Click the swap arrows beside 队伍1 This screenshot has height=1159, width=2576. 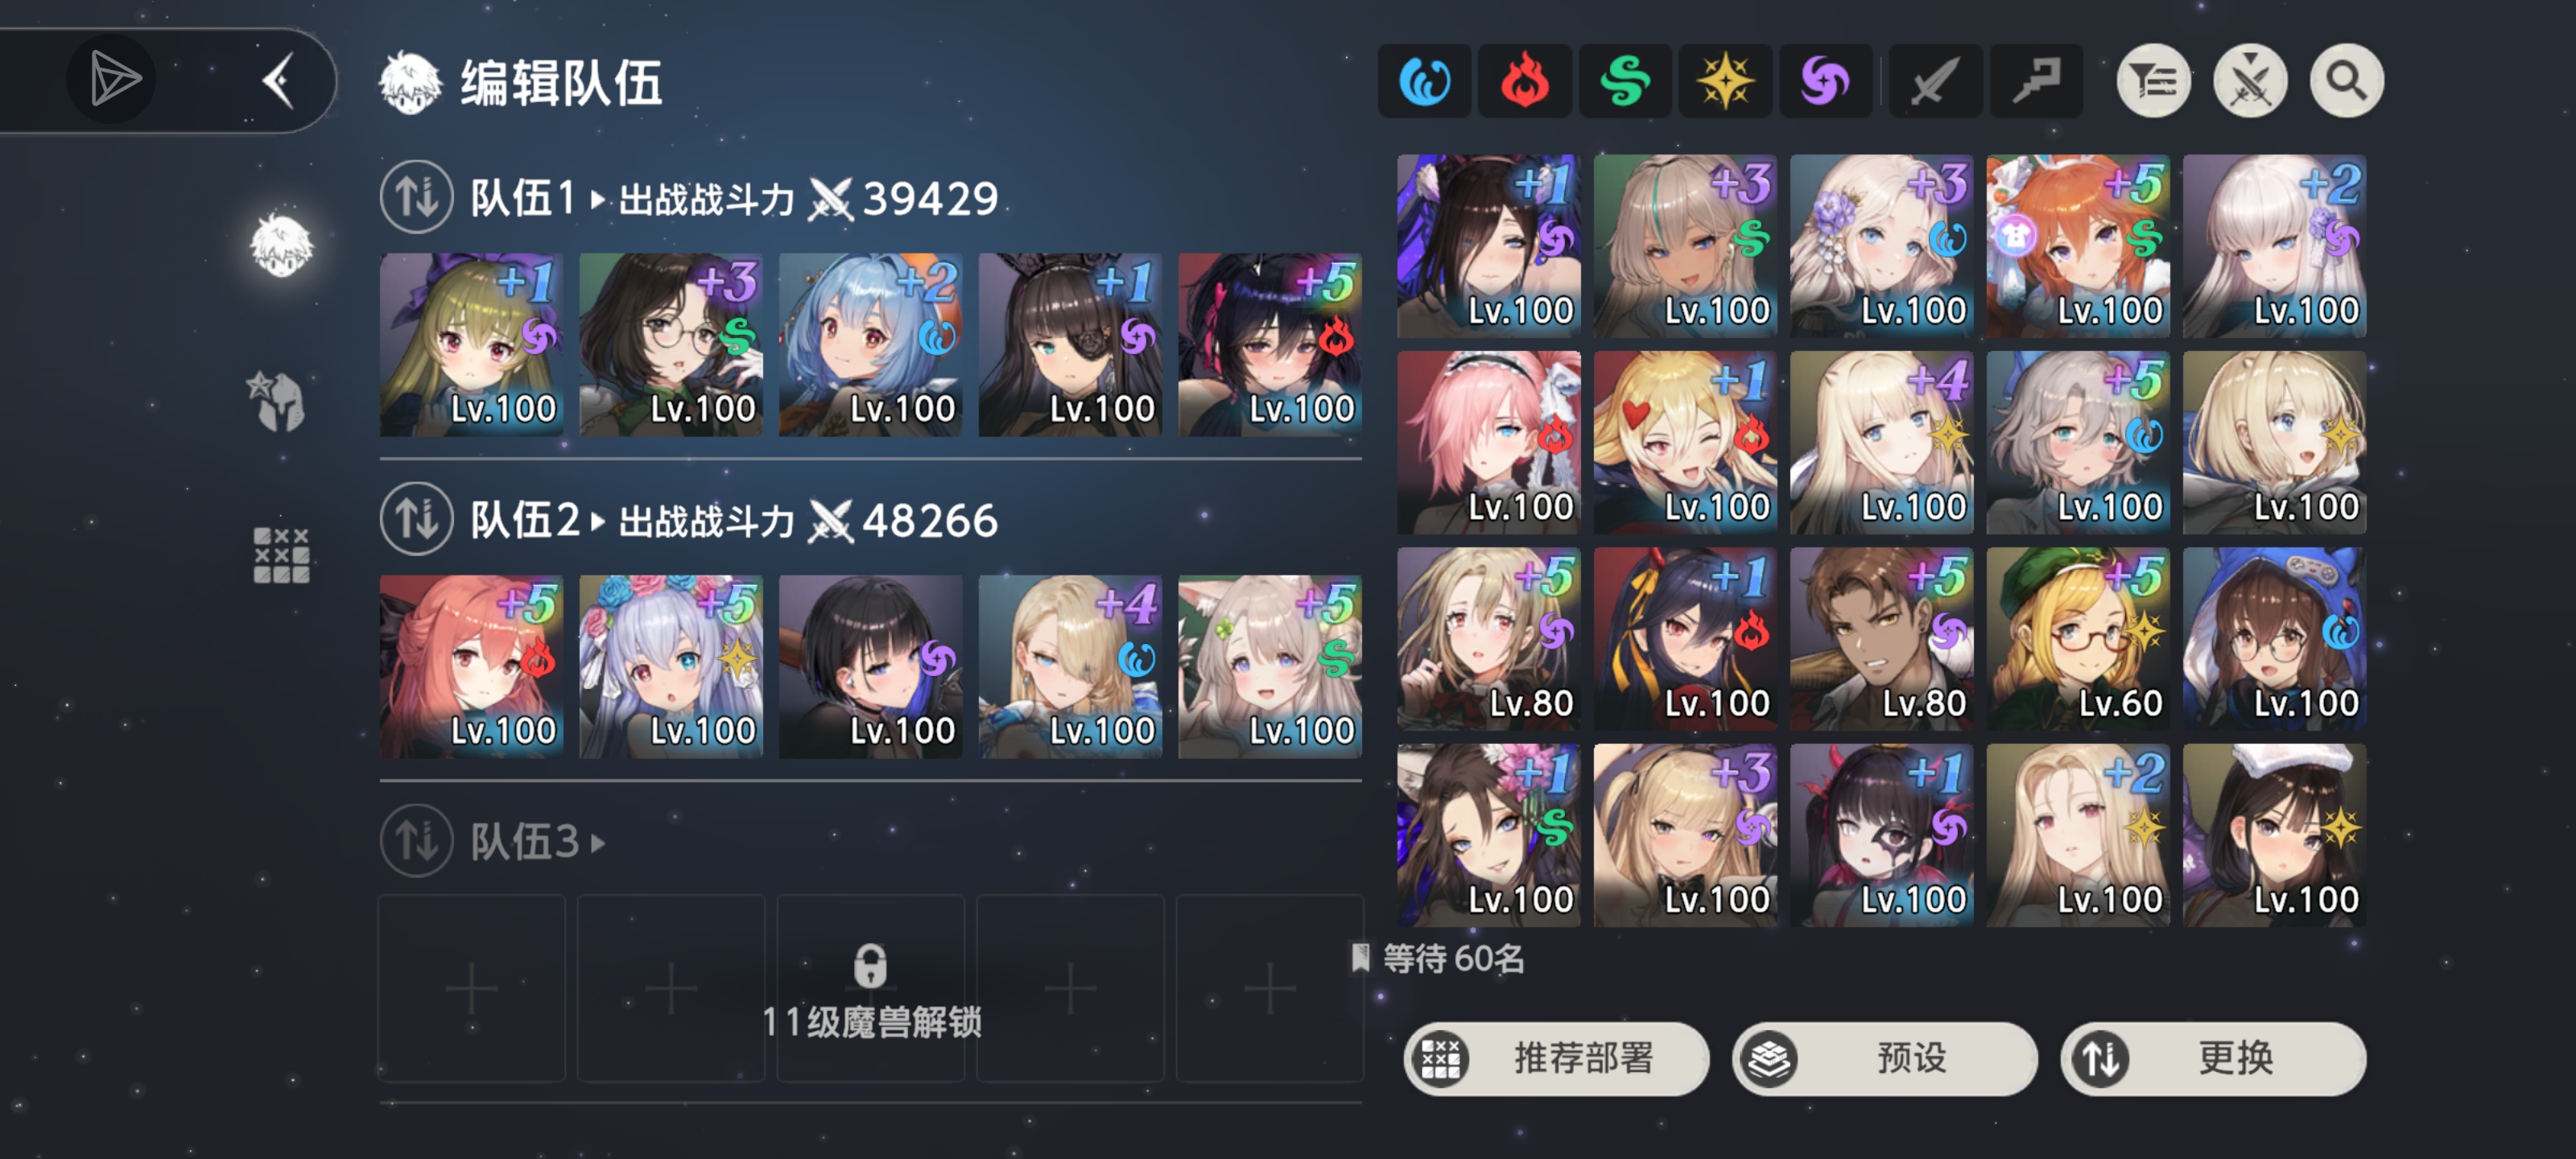(417, 197)
